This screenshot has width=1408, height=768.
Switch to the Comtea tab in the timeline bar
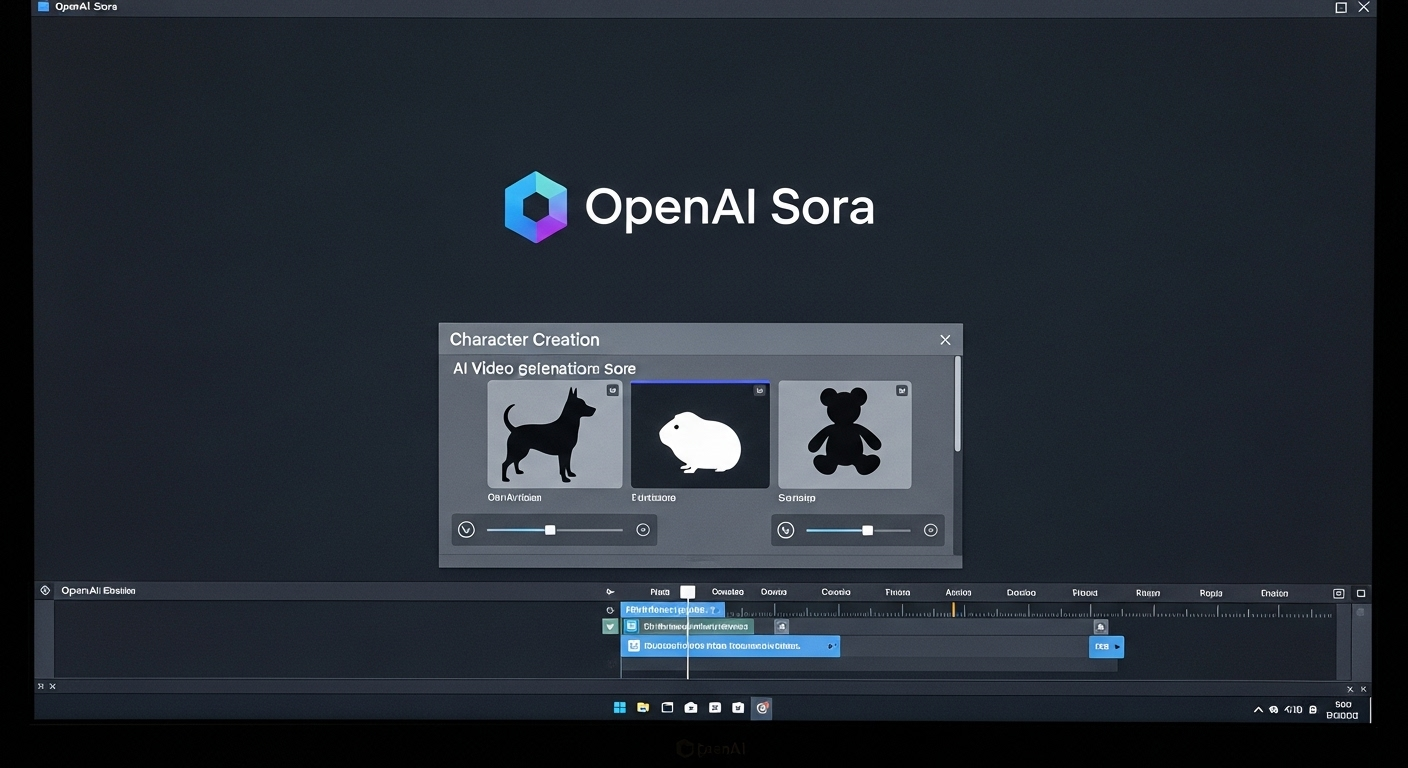727,591
